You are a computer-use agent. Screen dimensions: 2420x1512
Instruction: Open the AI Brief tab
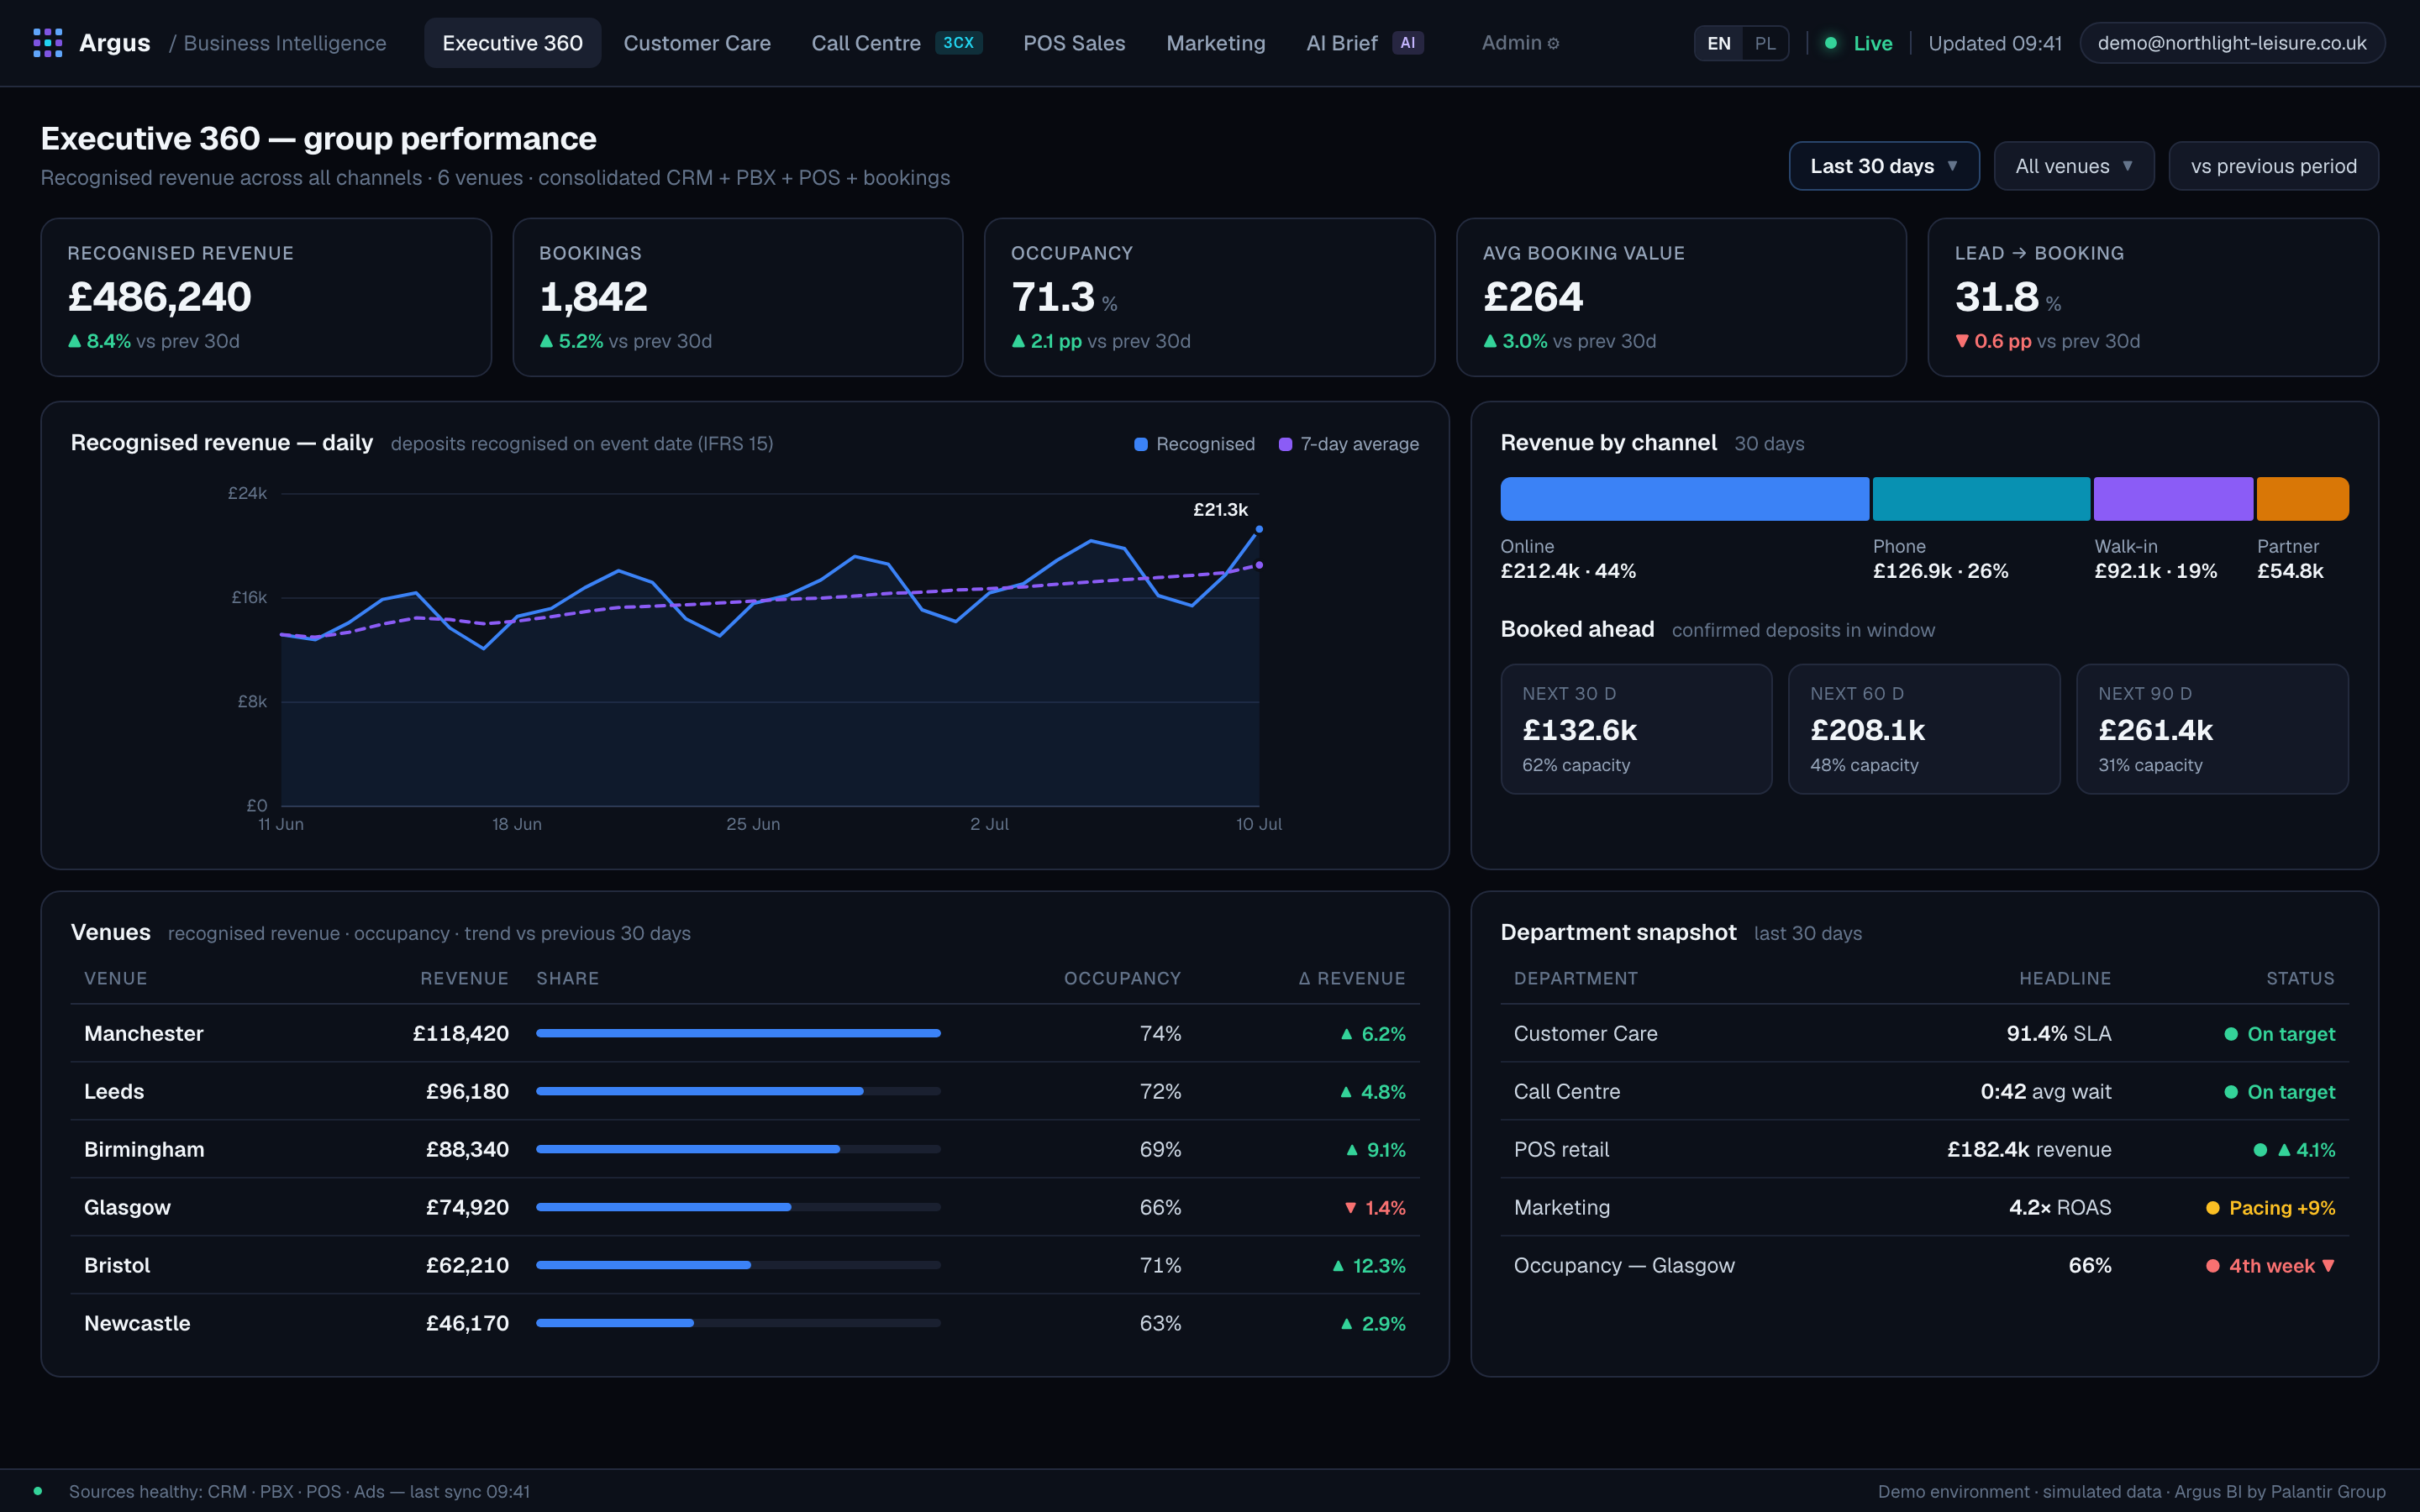tap(1364, 43)
